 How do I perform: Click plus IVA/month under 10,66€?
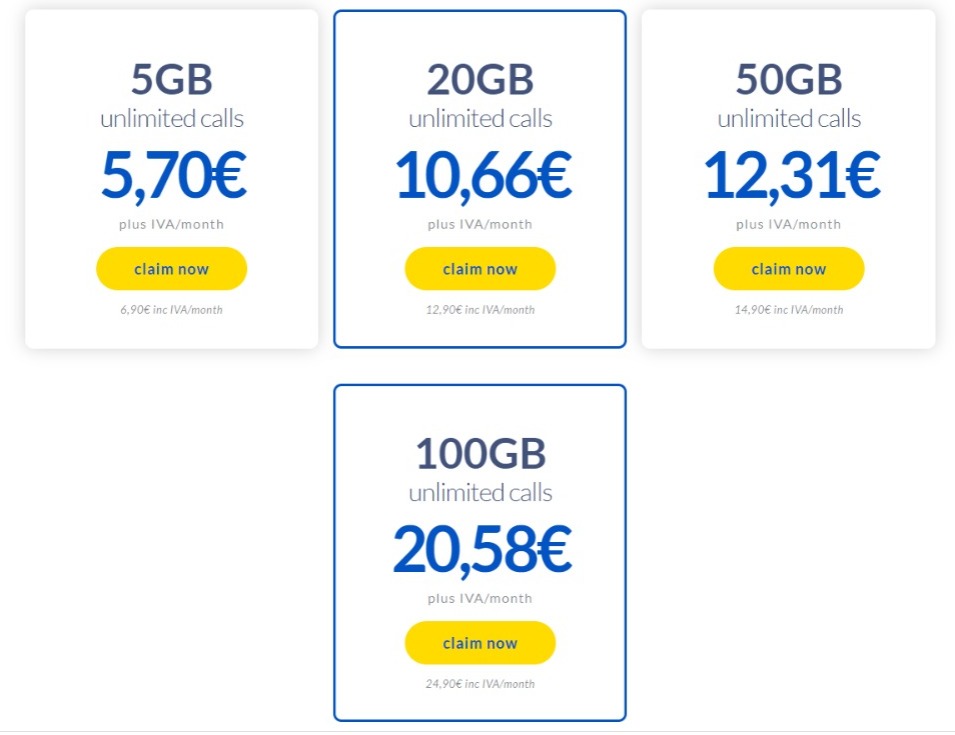coord(480,224)
